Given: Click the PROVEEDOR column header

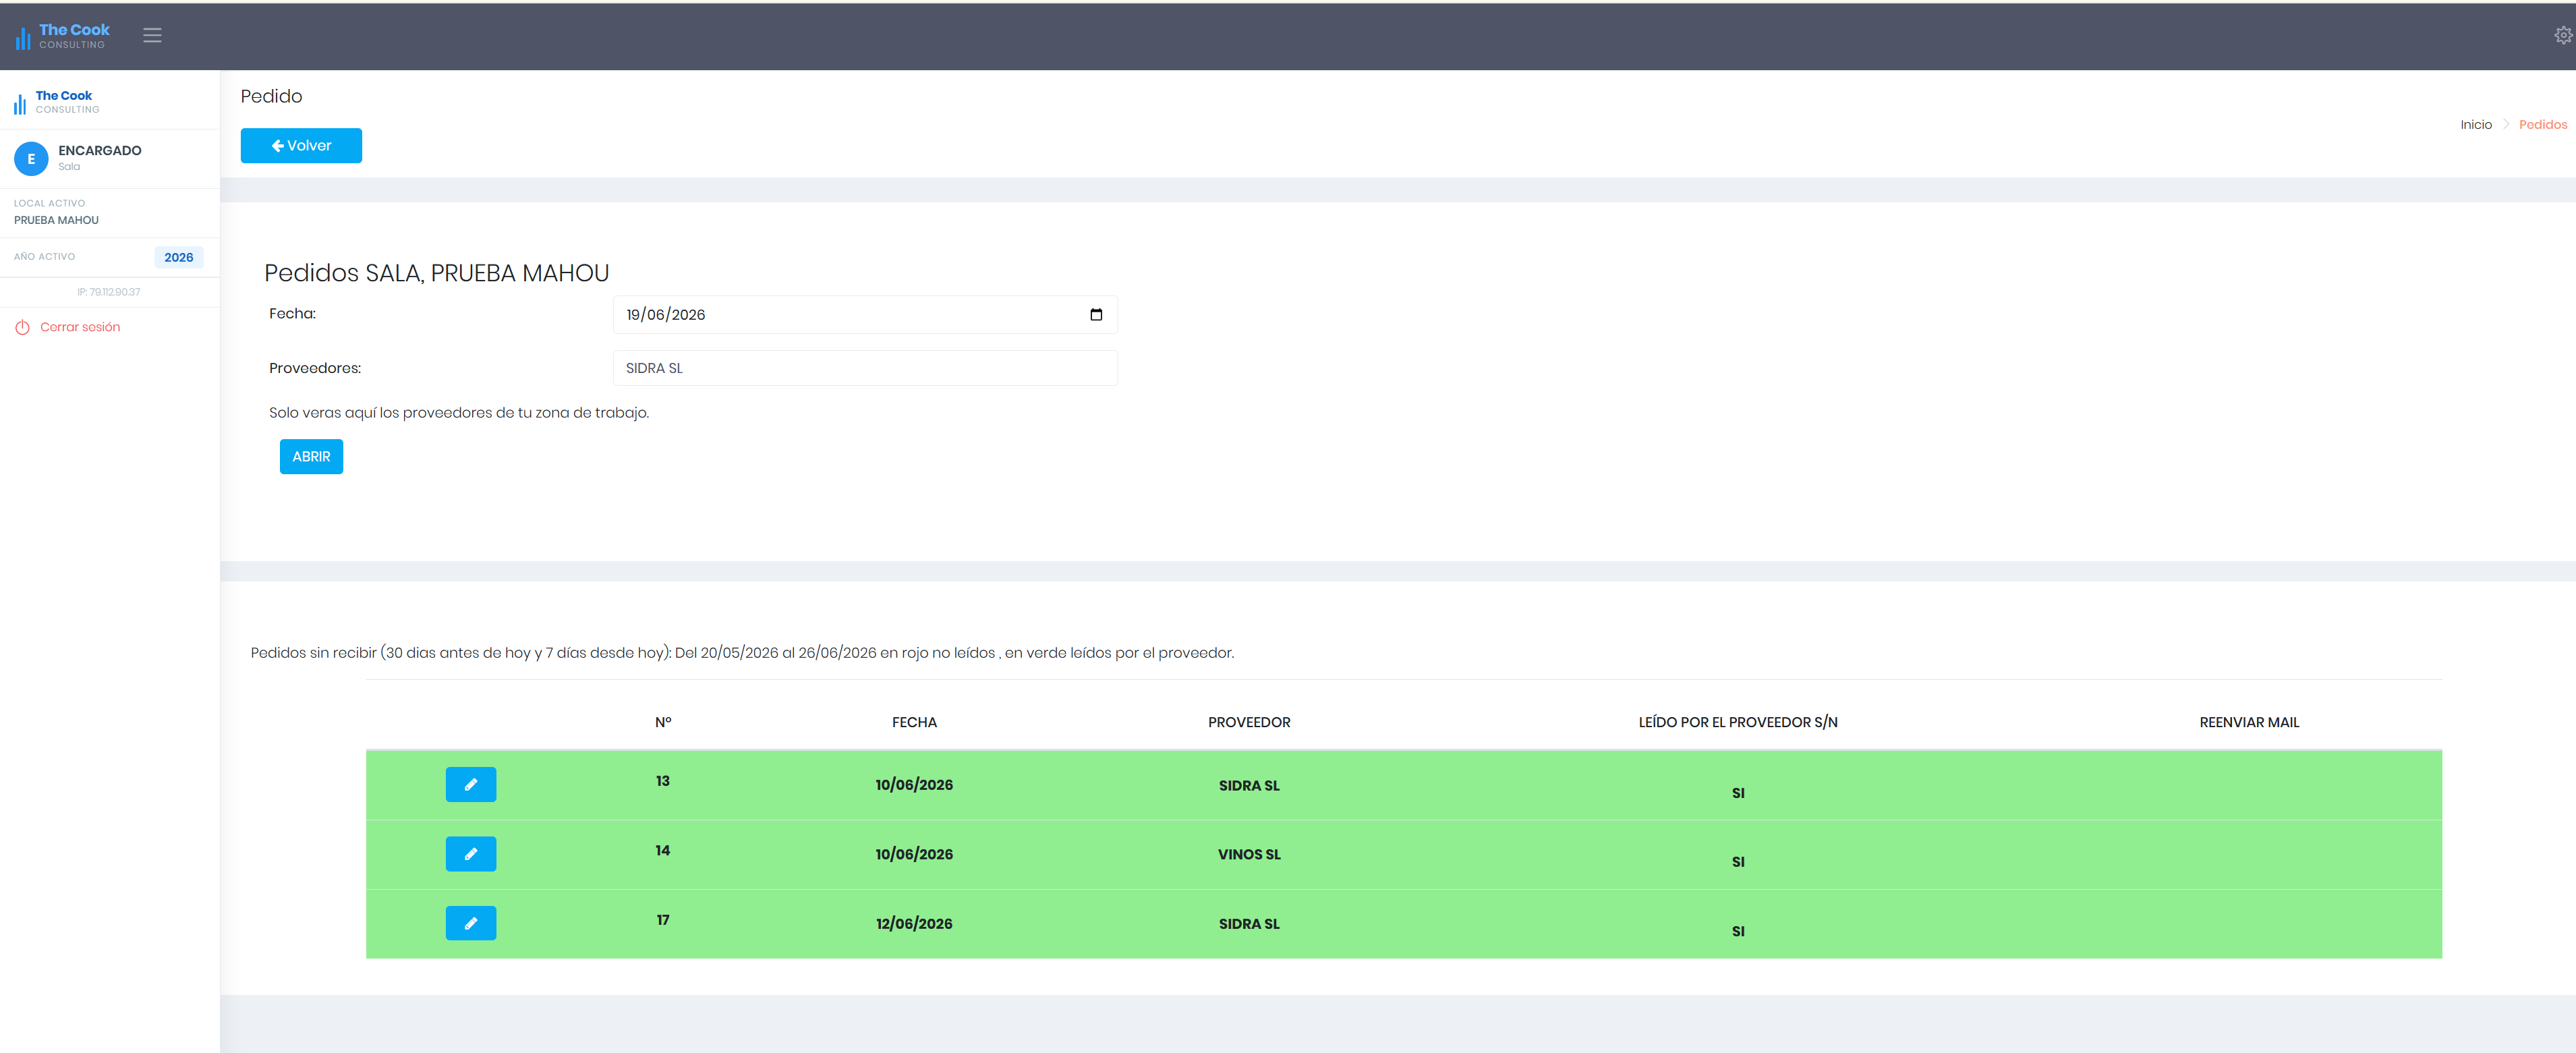Looking at the screenshot, I should [1249, 723].
